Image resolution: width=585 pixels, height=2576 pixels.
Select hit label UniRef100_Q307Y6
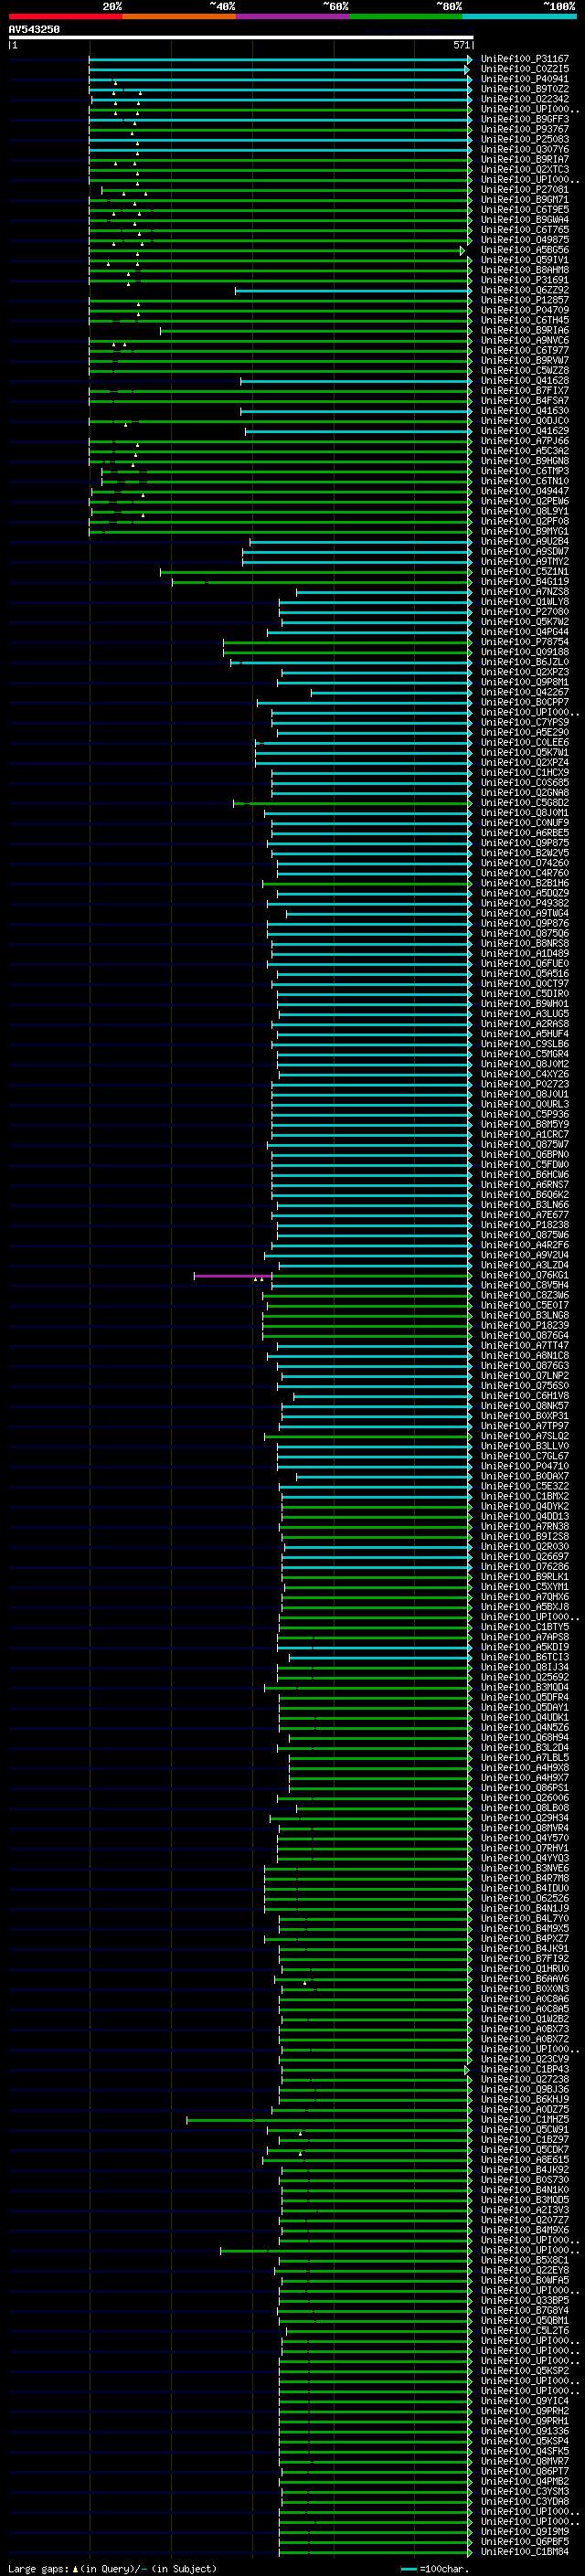coord(524,149)
